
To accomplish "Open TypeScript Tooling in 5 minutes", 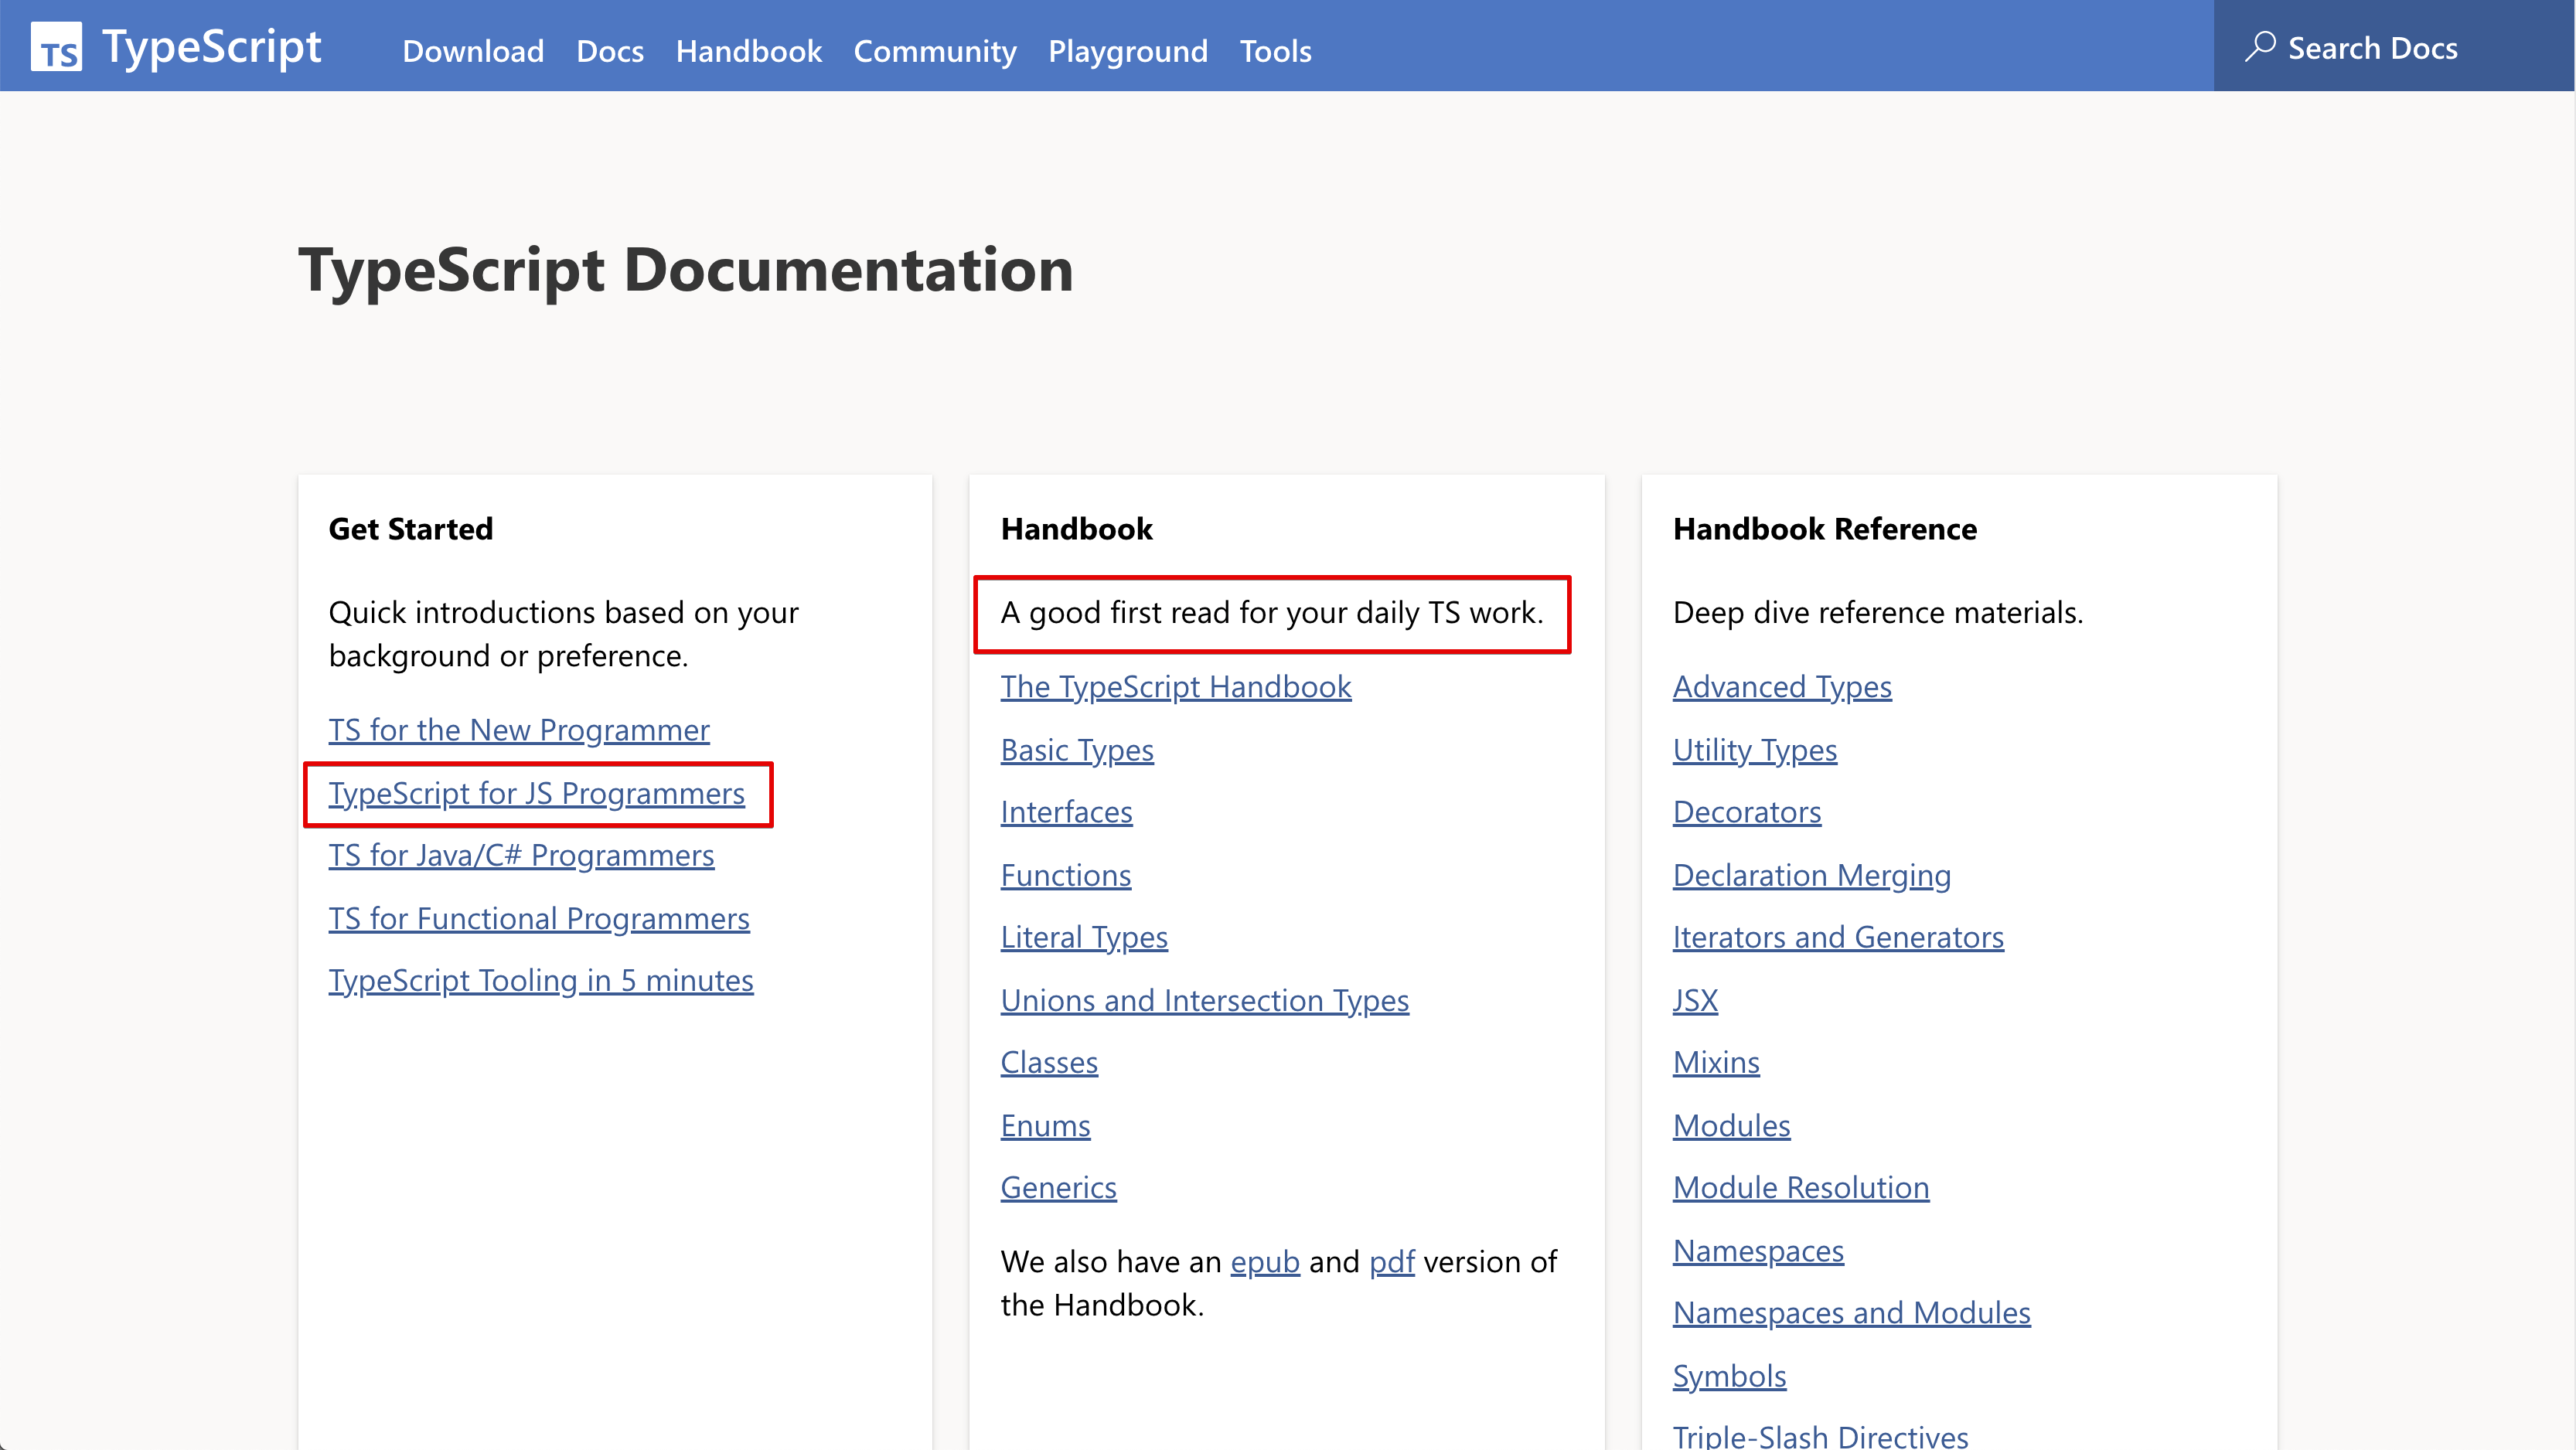I will (x=540, y=981).
